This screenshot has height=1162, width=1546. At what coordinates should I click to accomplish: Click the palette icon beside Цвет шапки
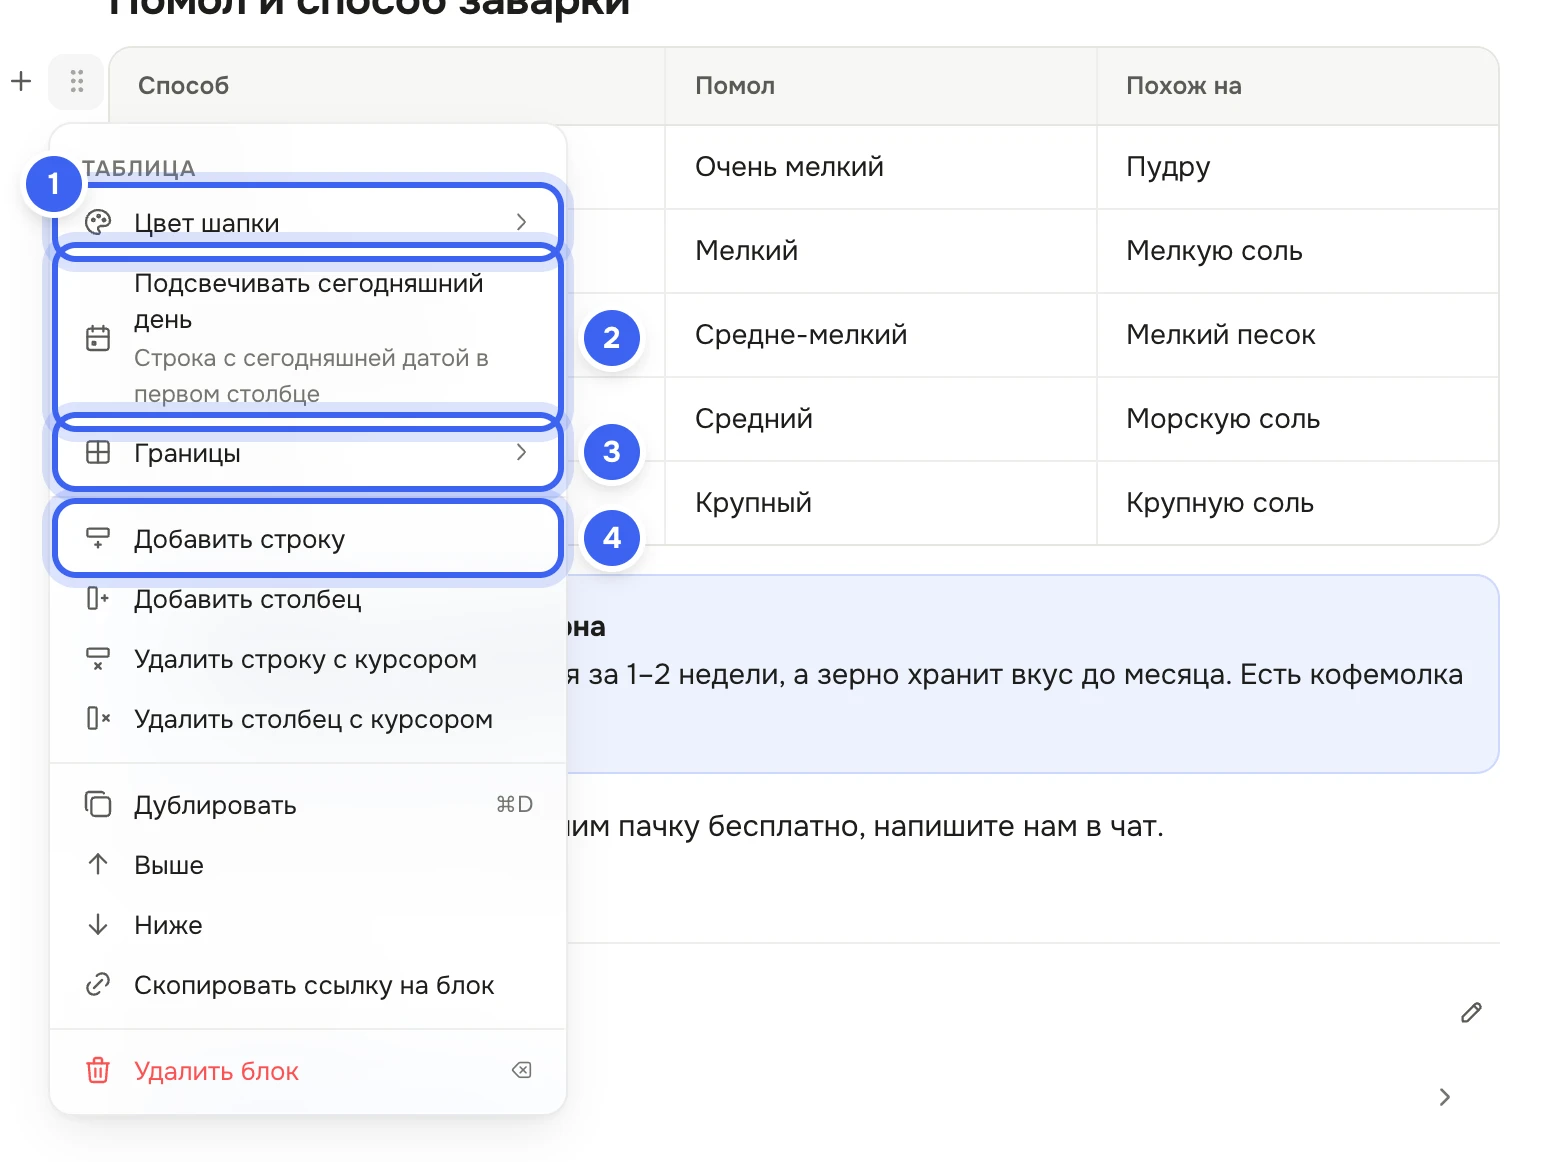point(98,222)
